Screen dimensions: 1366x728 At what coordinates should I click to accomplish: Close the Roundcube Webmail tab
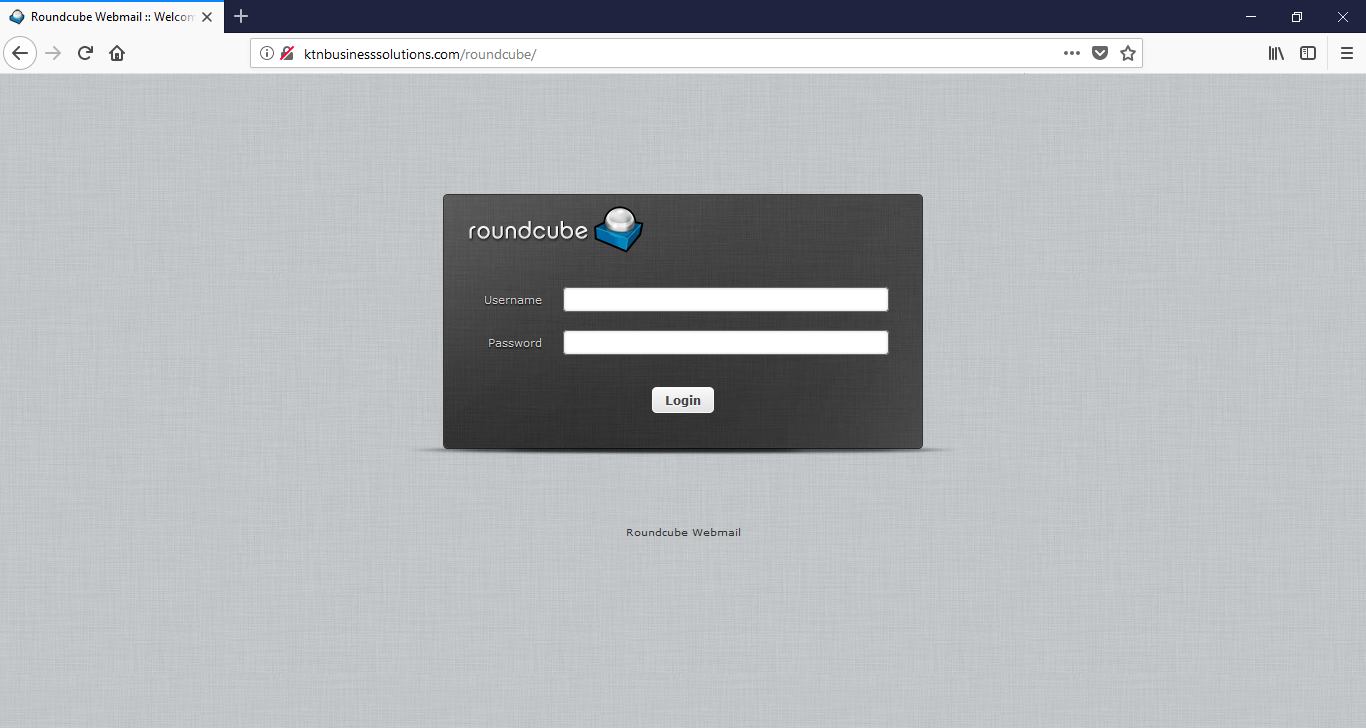[x=208, y=17]
